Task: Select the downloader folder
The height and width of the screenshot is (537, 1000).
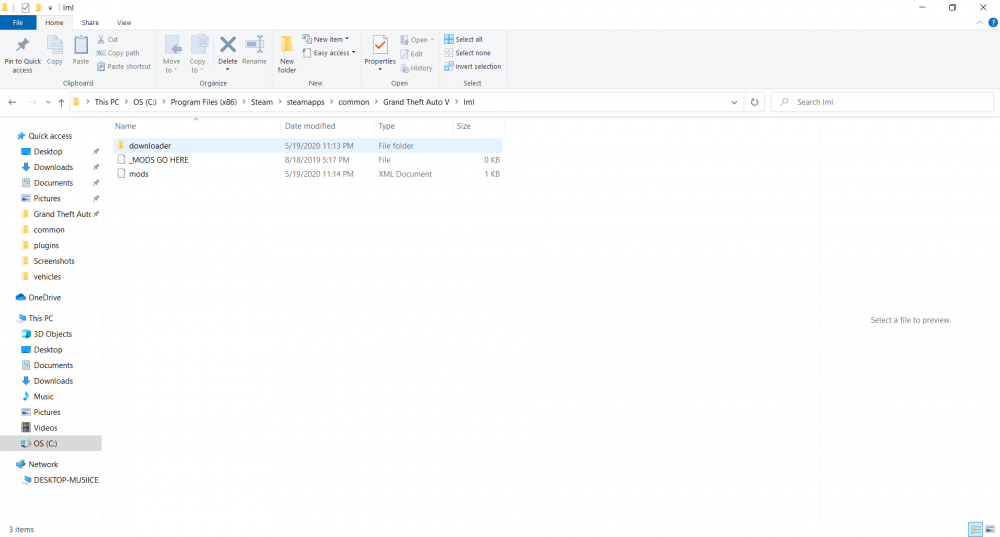Action: pyautogui.click(x=308, y=145)
